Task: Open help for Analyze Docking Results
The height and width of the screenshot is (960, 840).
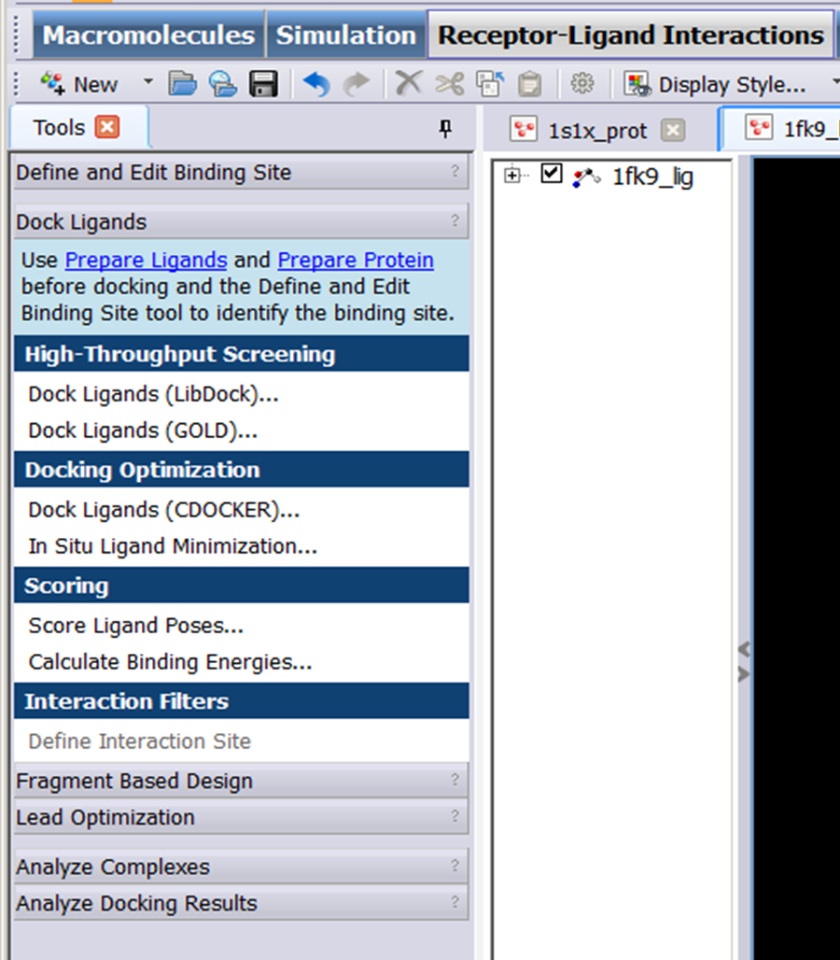Action: pos(455,902)
